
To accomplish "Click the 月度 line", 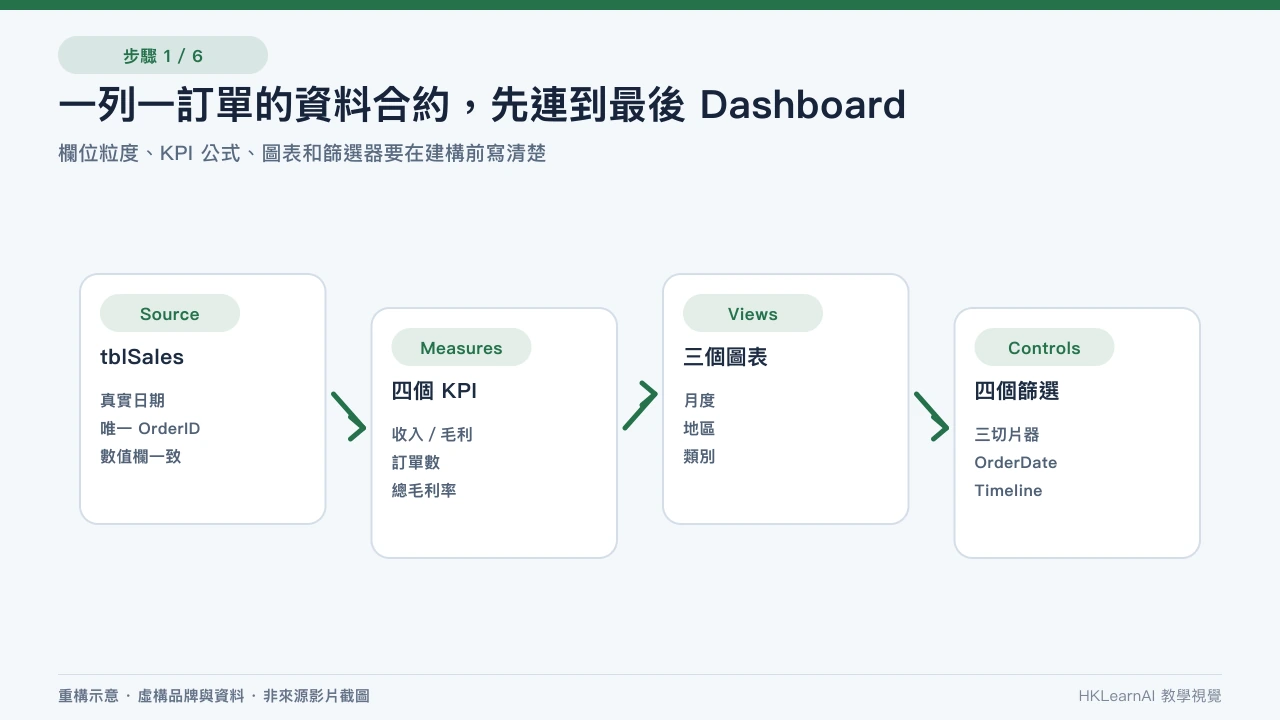I will pyautogui.click(x=699, y=400).
